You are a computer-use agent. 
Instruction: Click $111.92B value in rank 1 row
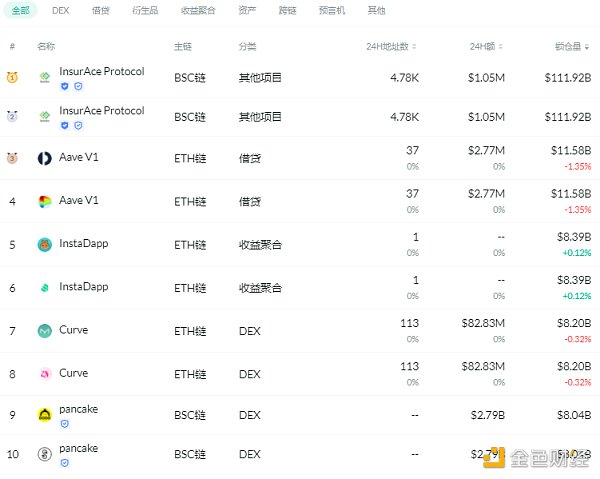point(568,78)
